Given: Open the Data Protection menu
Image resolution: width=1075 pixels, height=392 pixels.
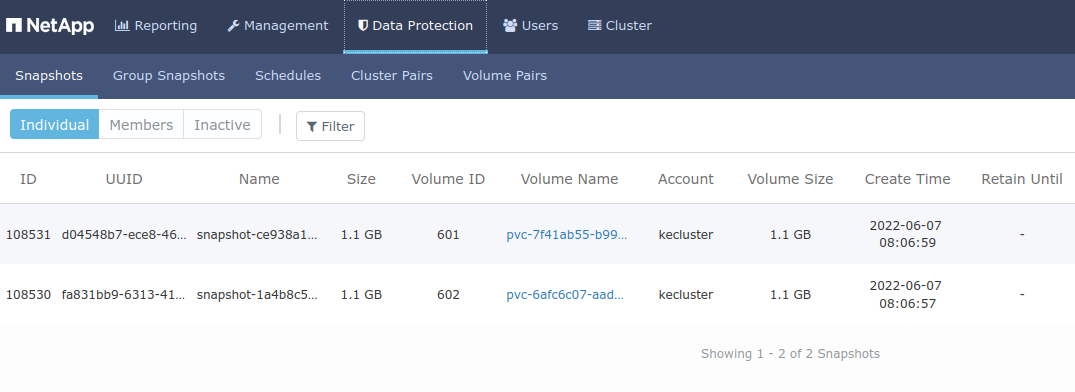Looking at the screenshot, I should pyautogui.click(x=415, y=25).
